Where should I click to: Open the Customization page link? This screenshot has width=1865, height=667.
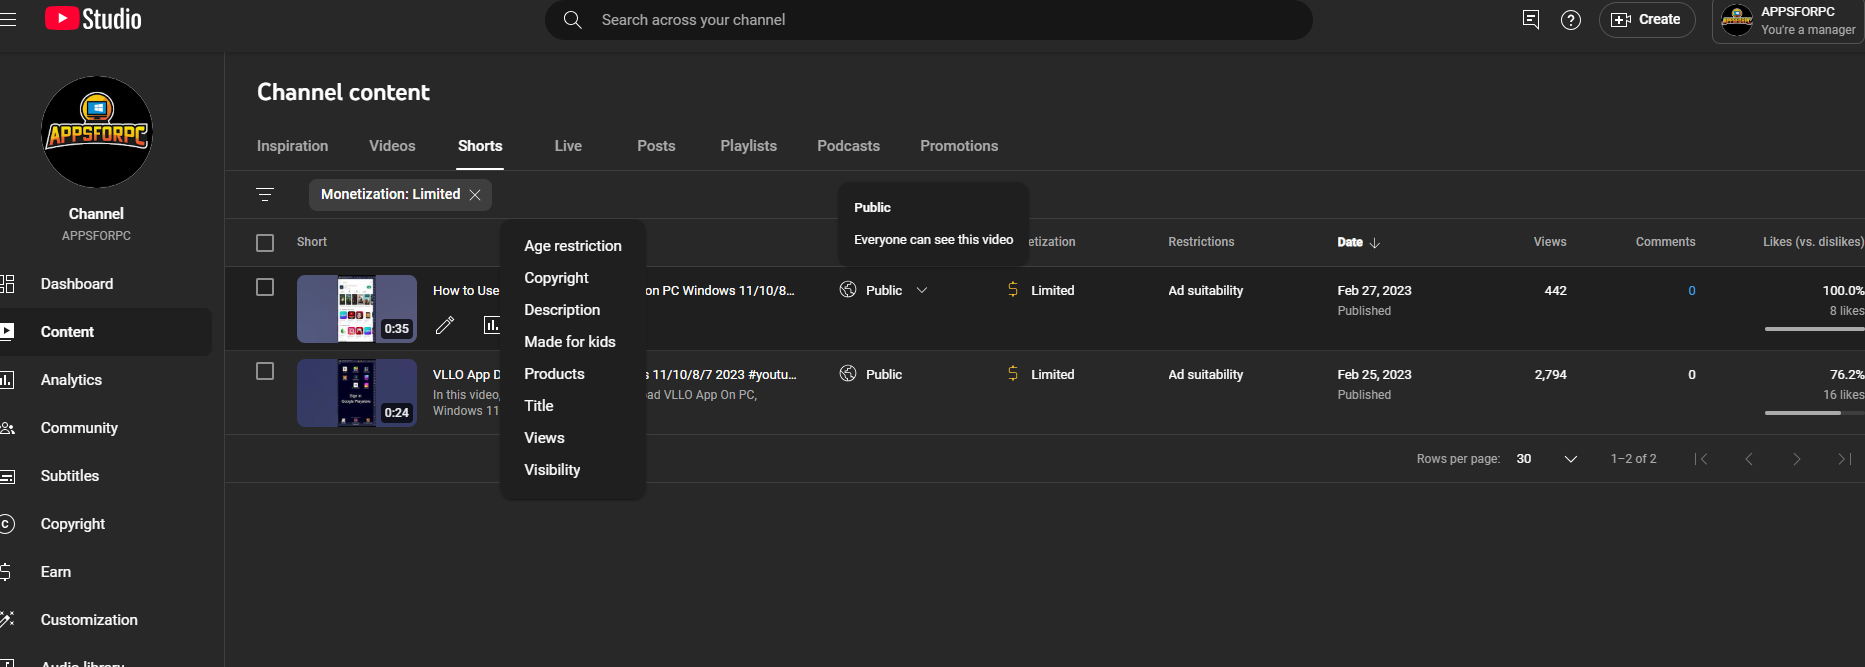(x=89, y=620)
